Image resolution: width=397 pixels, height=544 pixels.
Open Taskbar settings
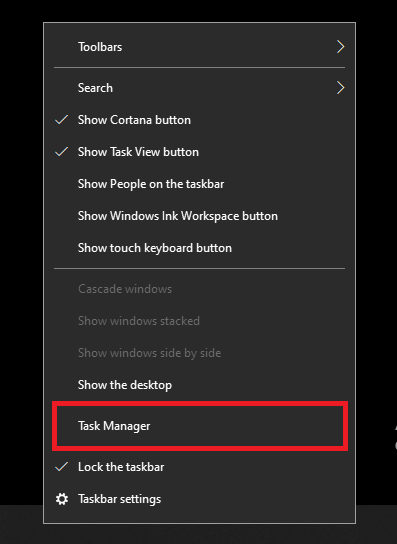tap(200, 499)
